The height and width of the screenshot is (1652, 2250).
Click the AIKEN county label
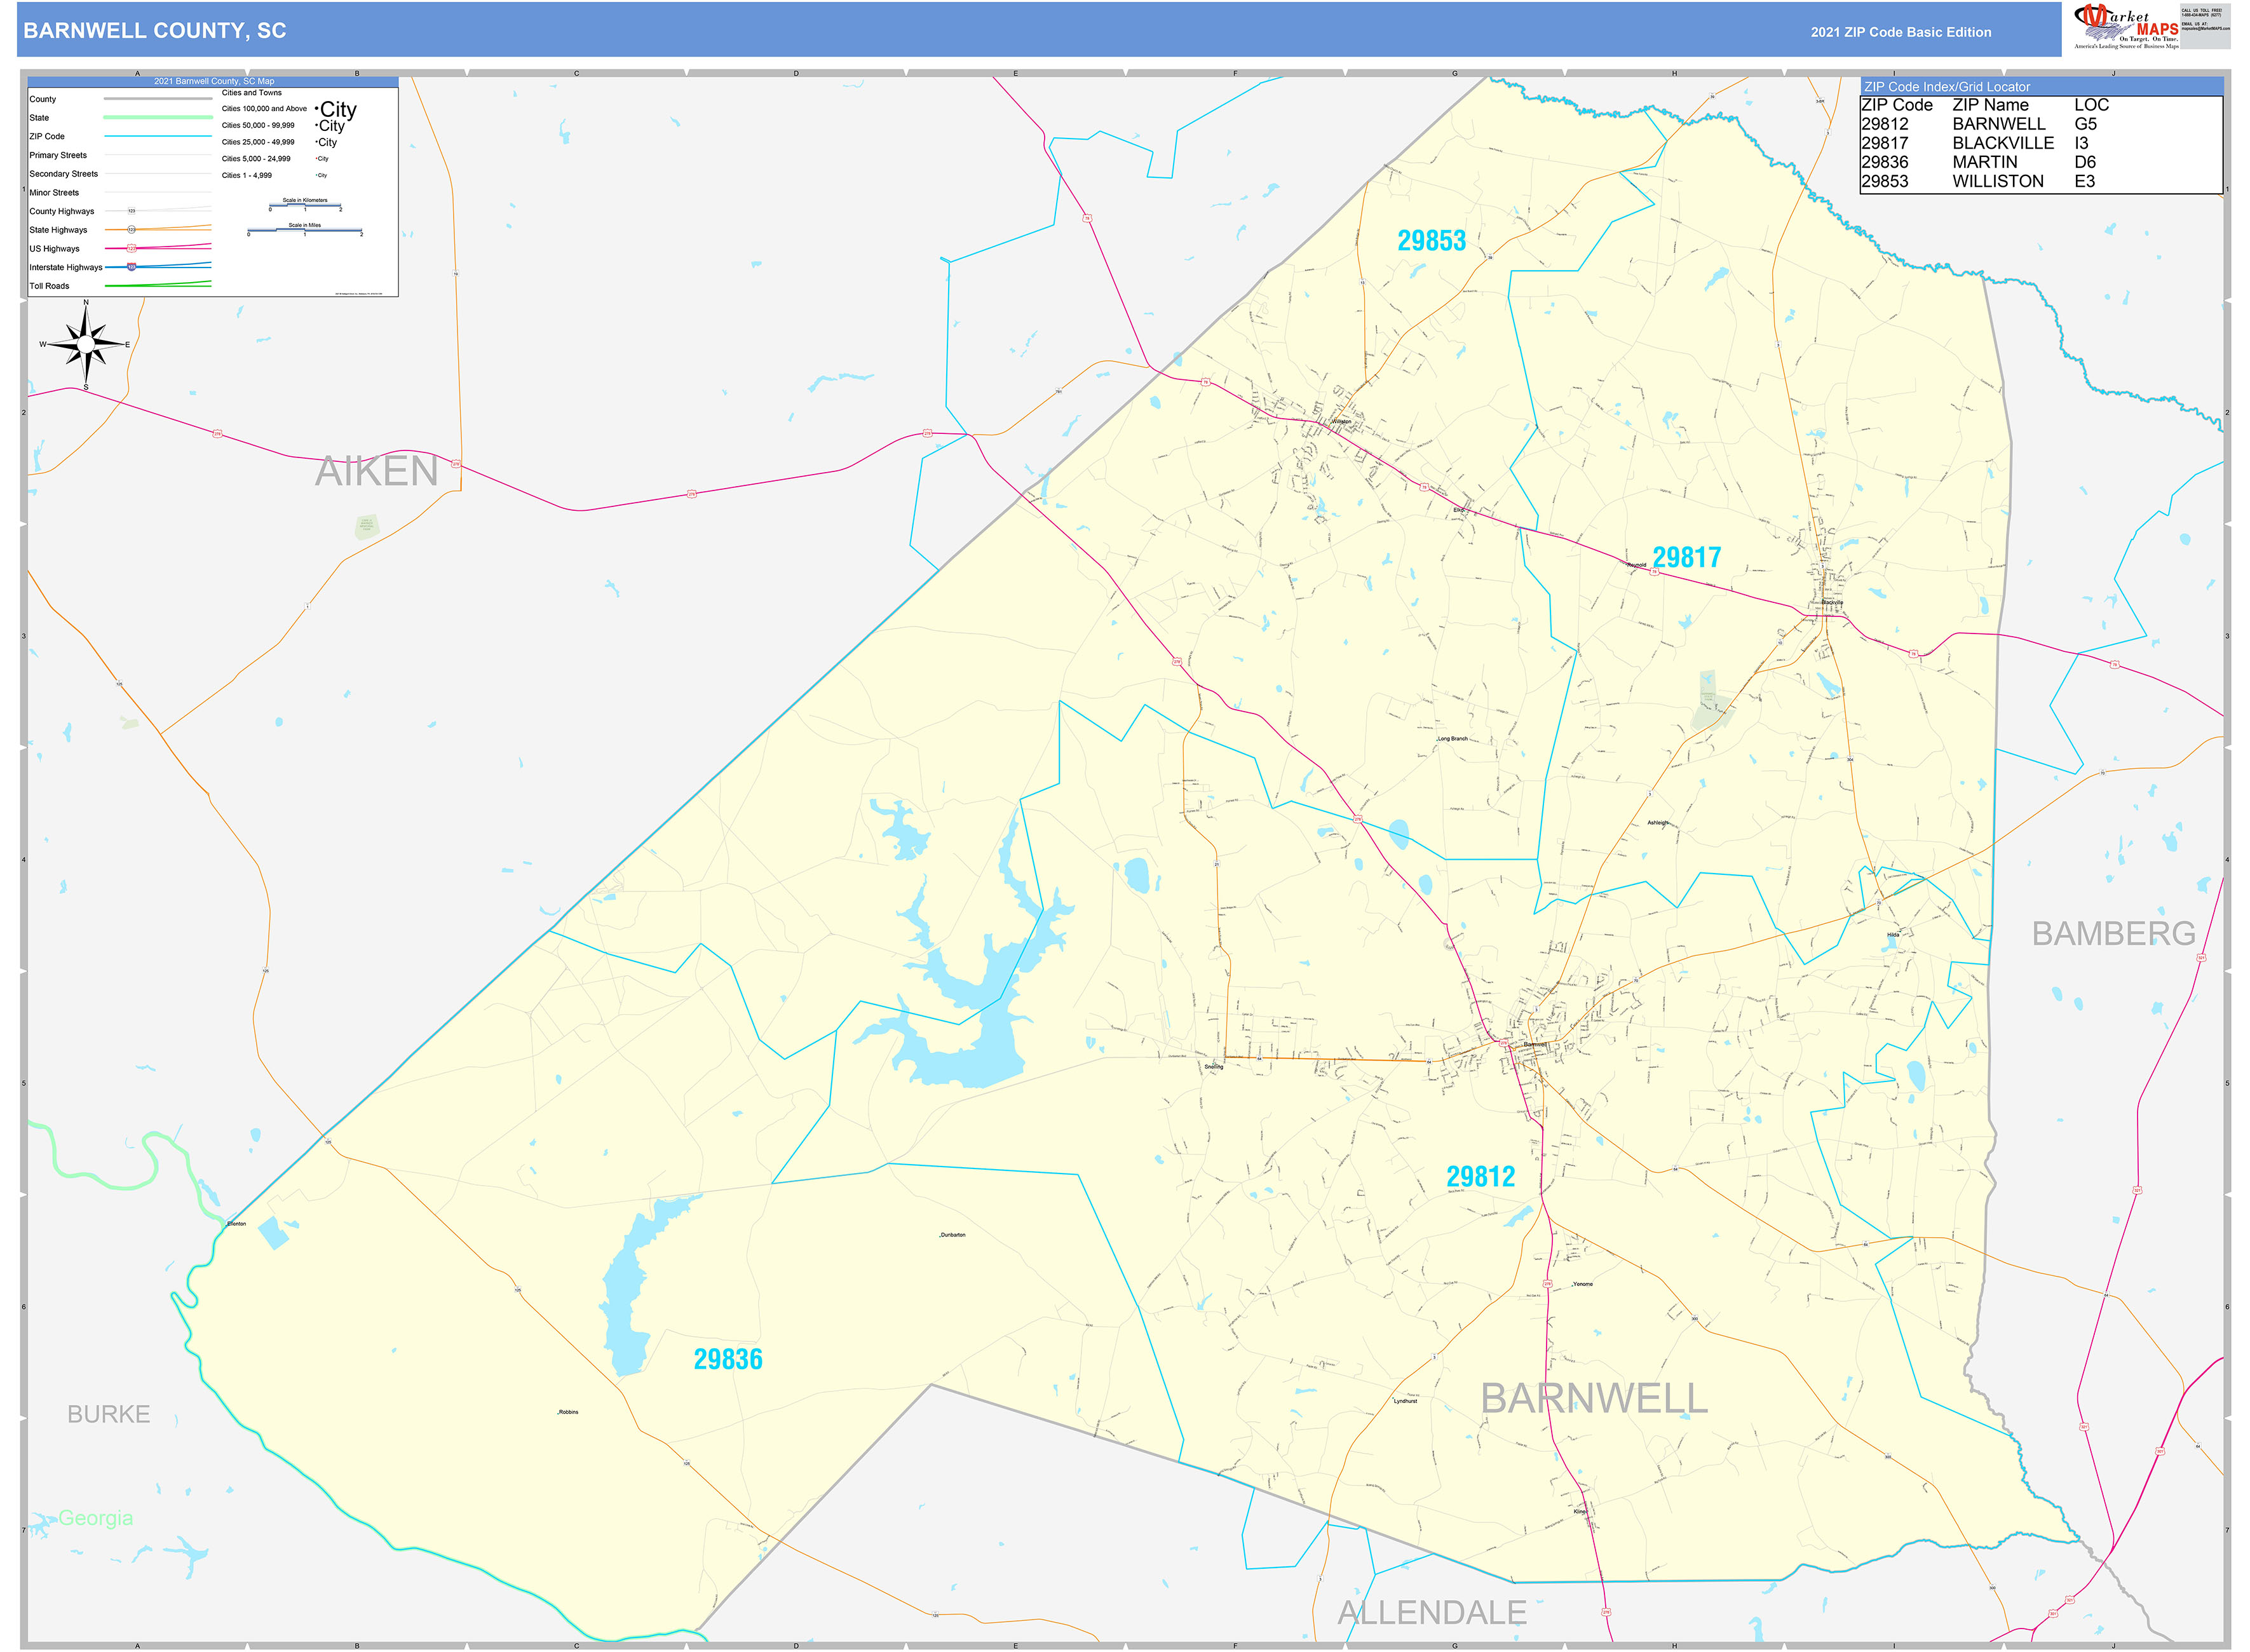[x=376, y=472]
